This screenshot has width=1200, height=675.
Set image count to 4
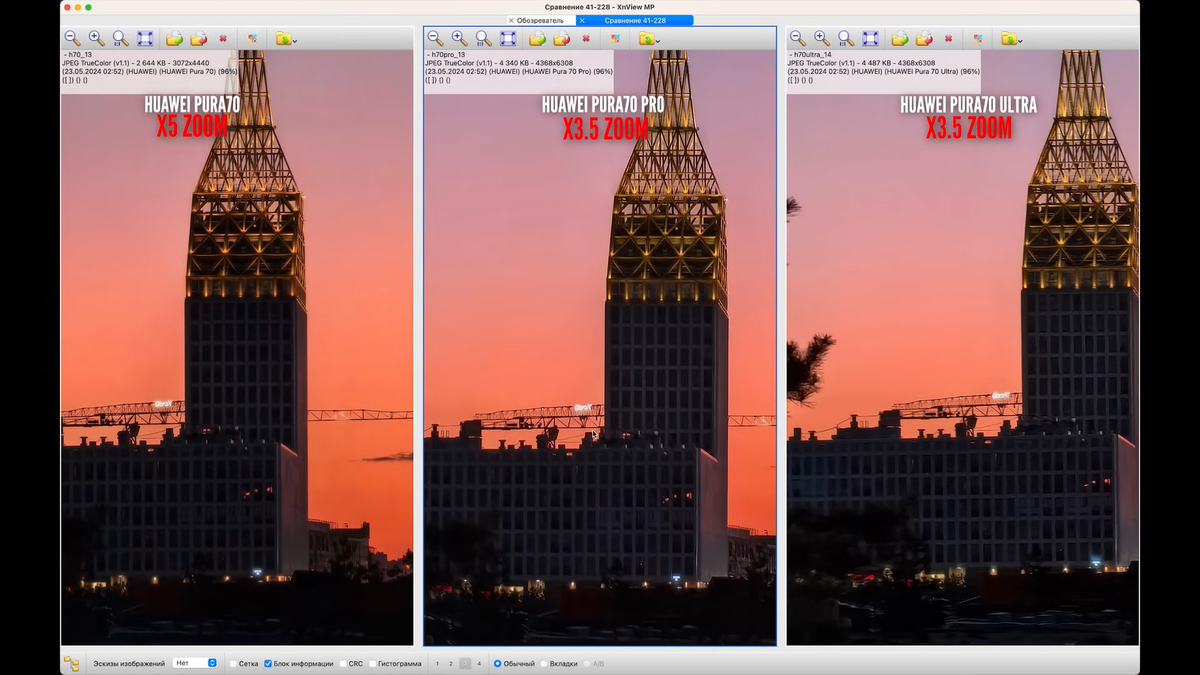click(479, 663)
